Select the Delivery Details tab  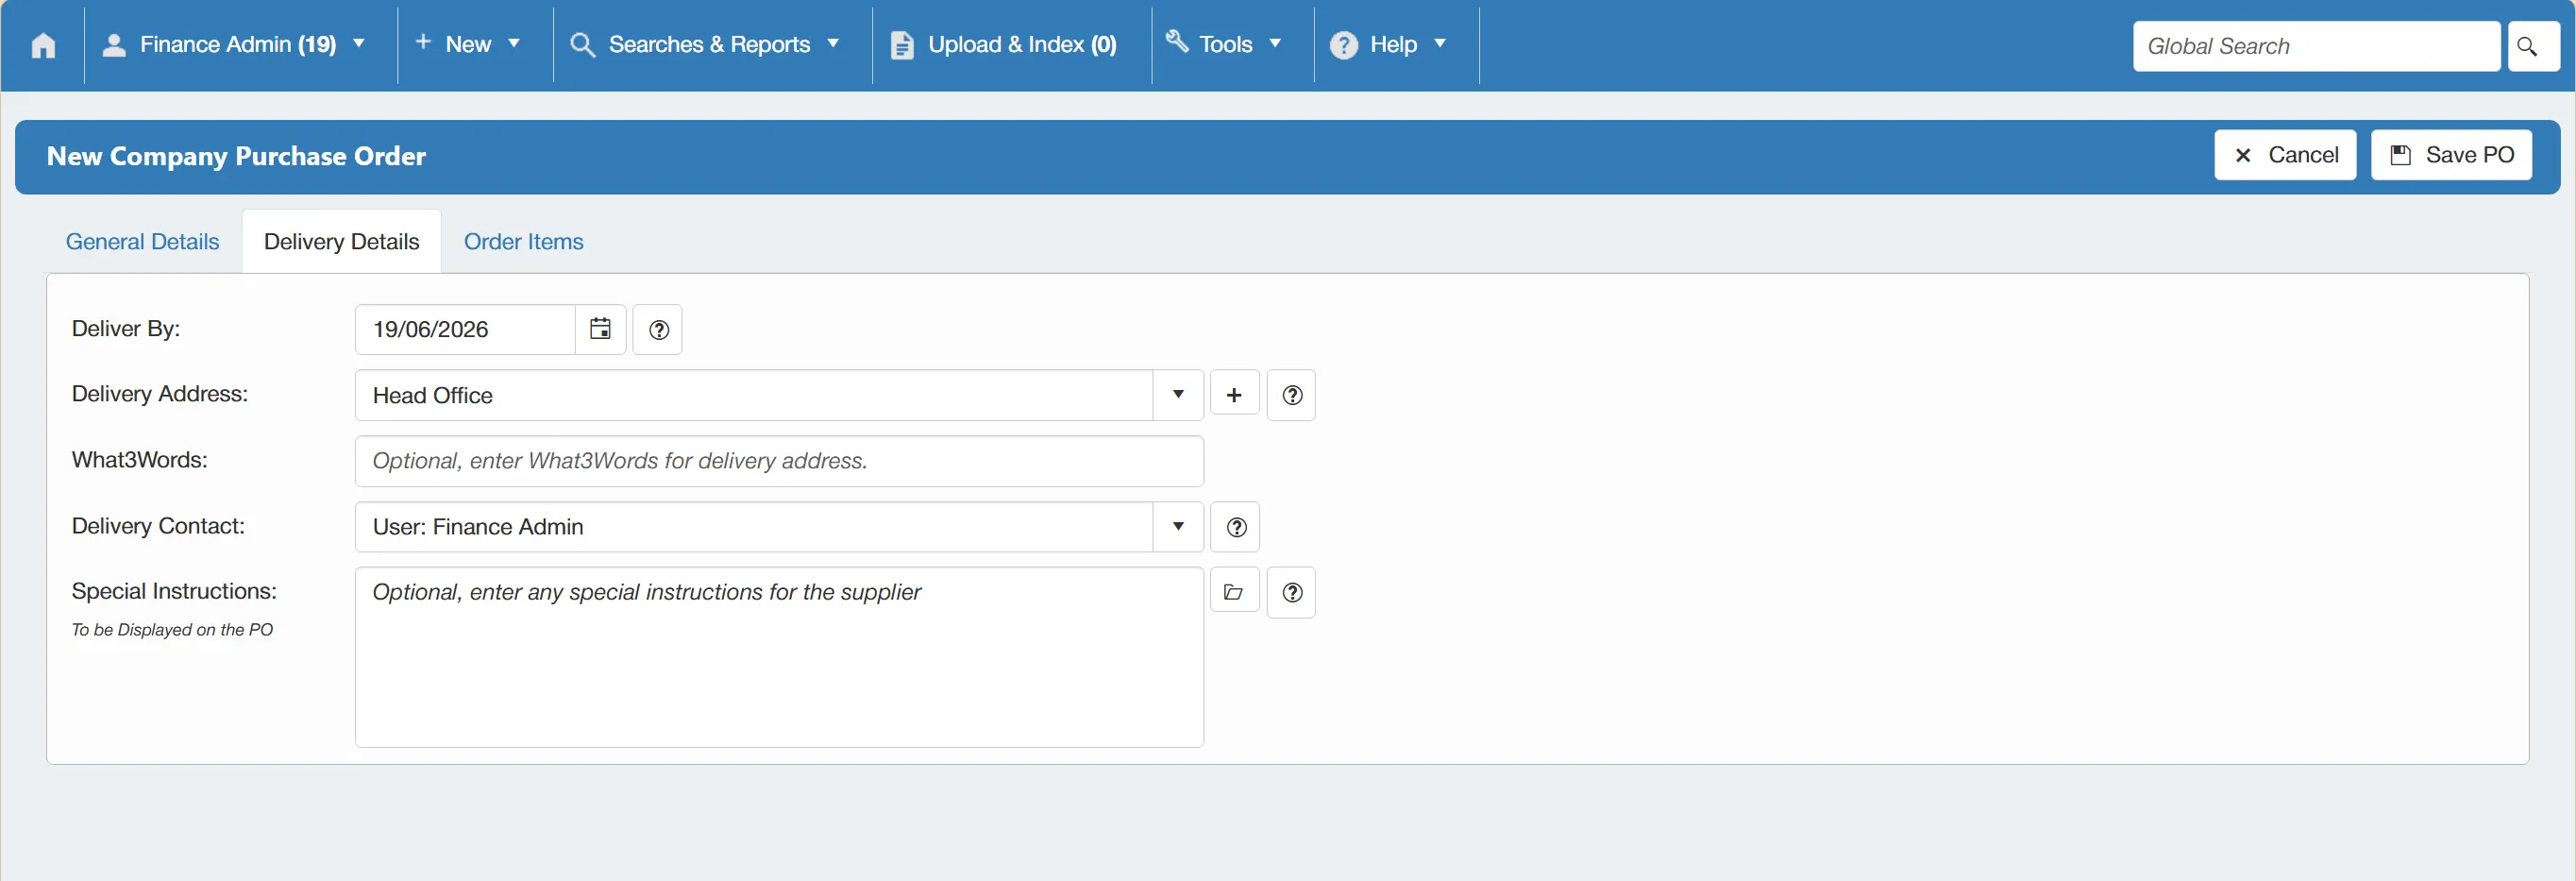341,241
